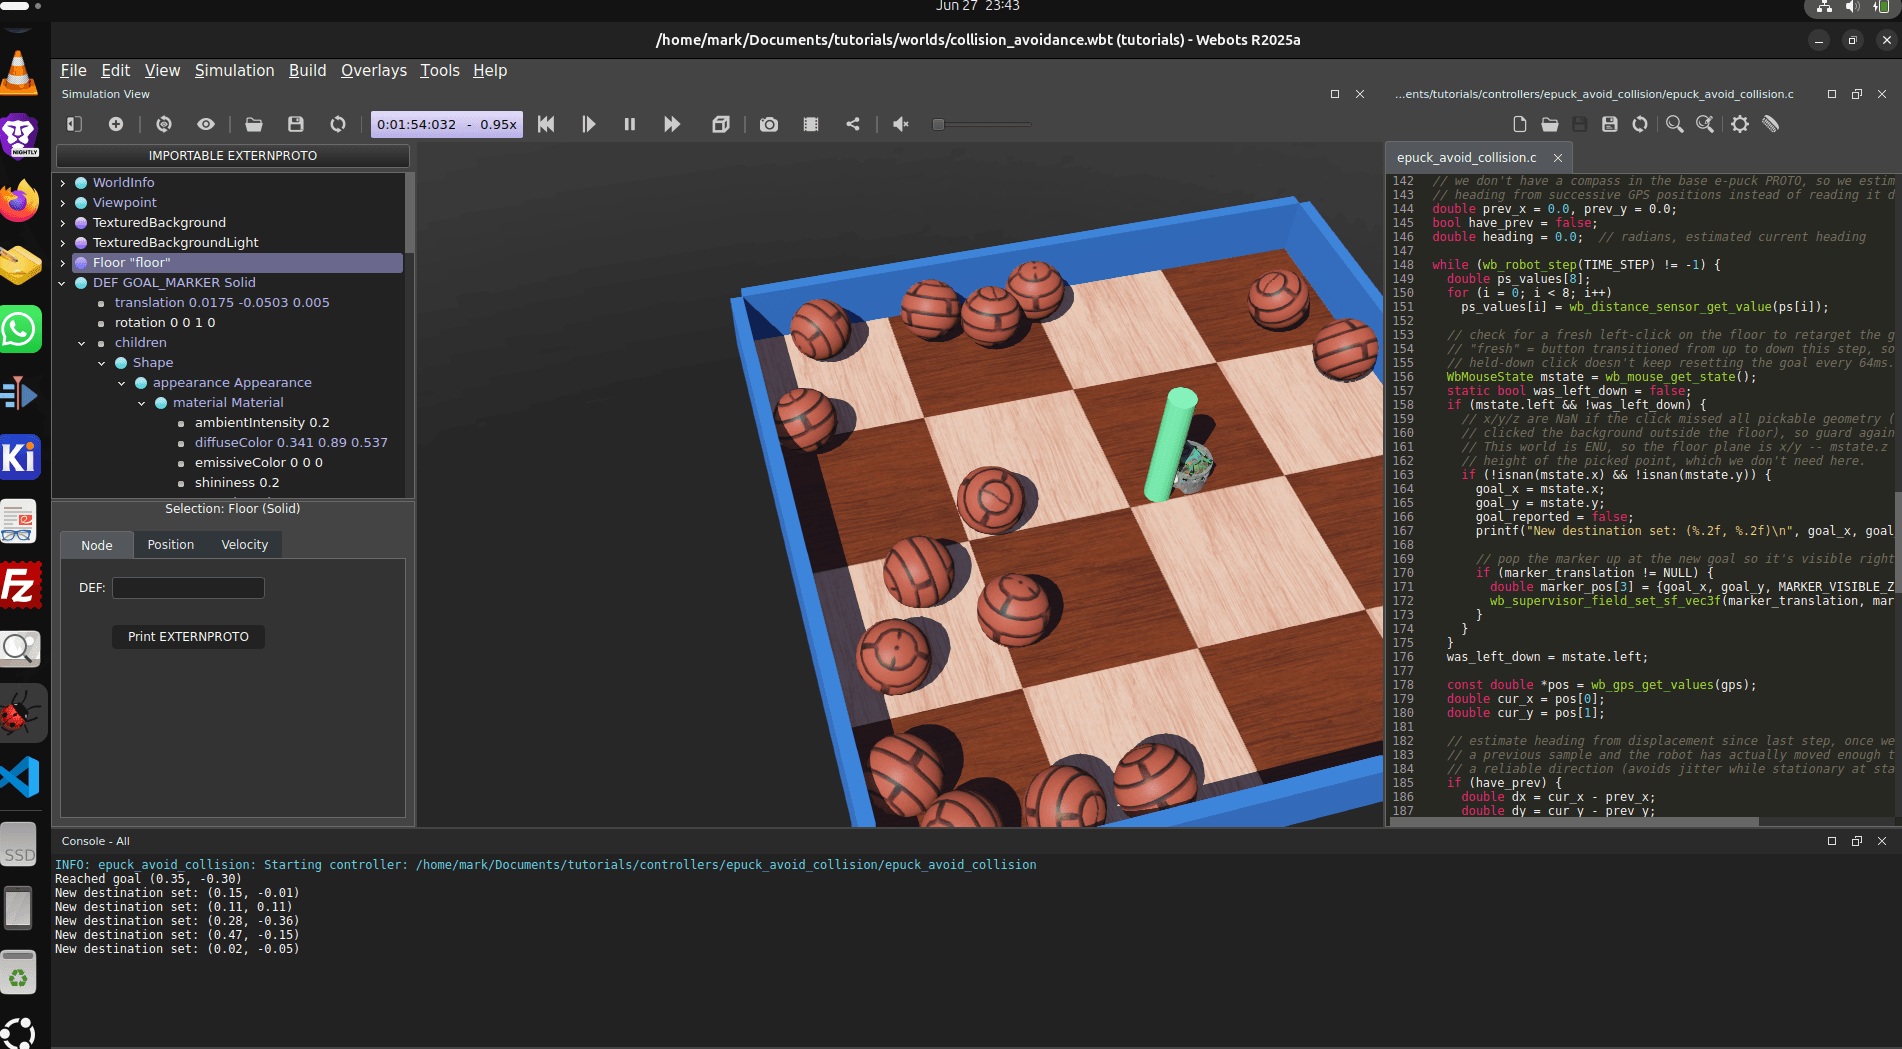Toggle 3D rendering cube icon
1902x1049 pixels.
720,124
